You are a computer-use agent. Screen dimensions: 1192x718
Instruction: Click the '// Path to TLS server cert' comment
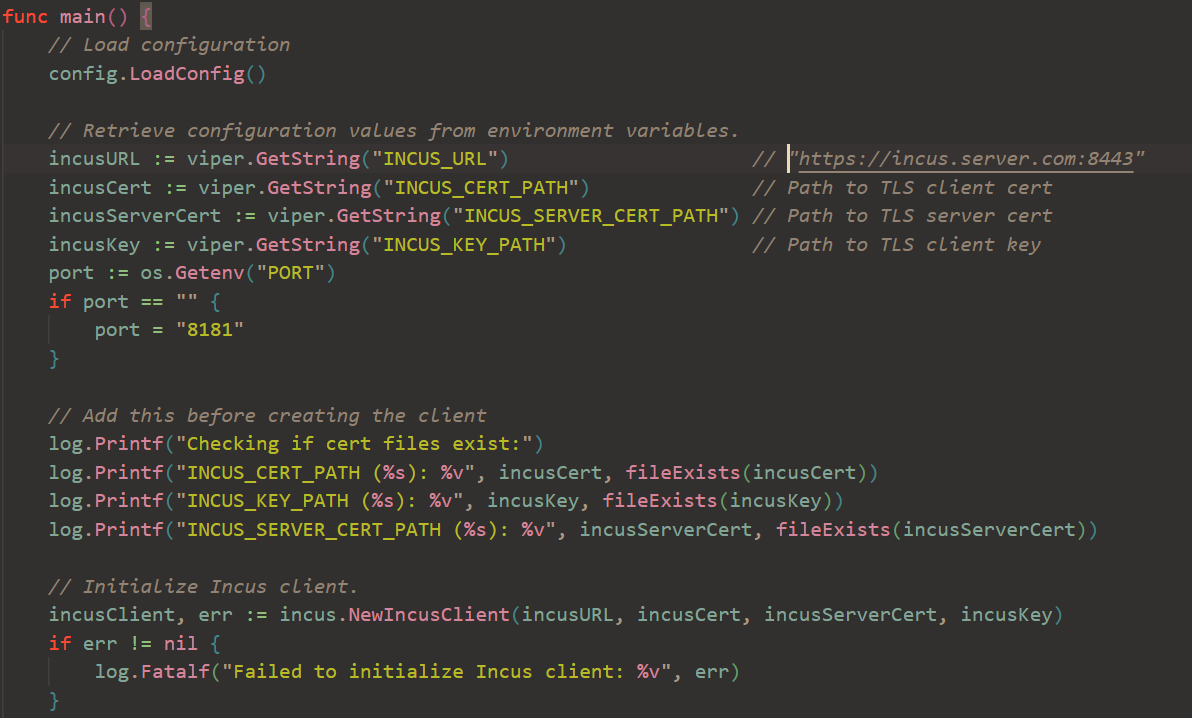tap(902, 216)
